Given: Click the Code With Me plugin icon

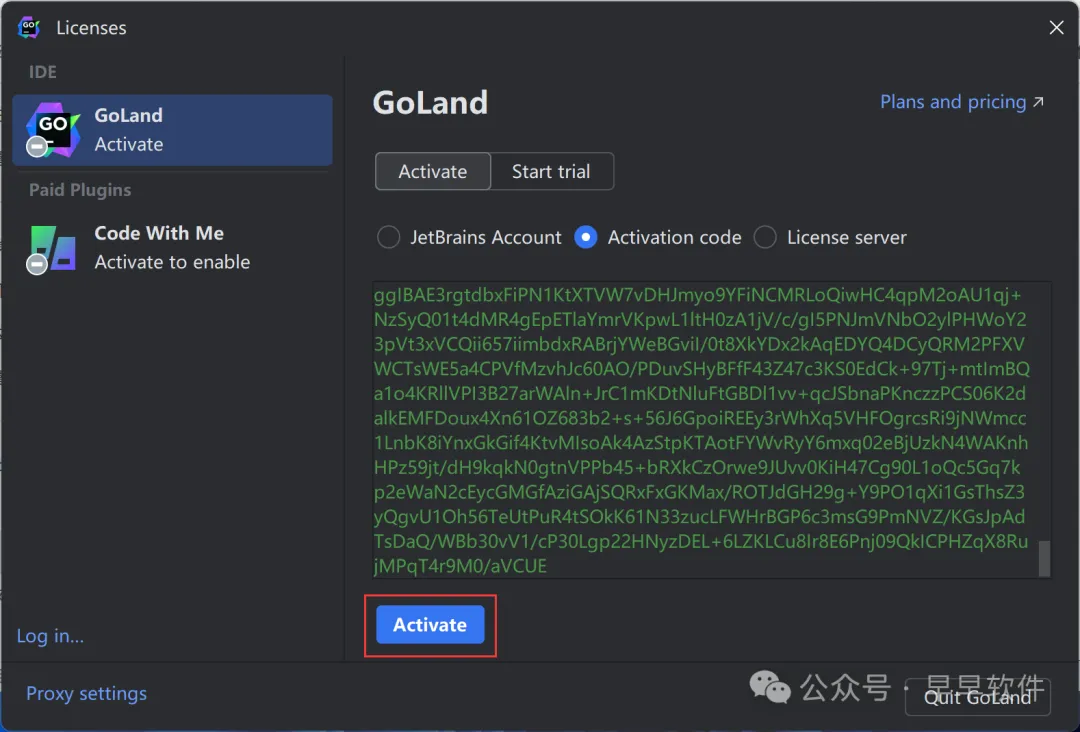Looking at the screenshot, I should [x=52, y=248].
